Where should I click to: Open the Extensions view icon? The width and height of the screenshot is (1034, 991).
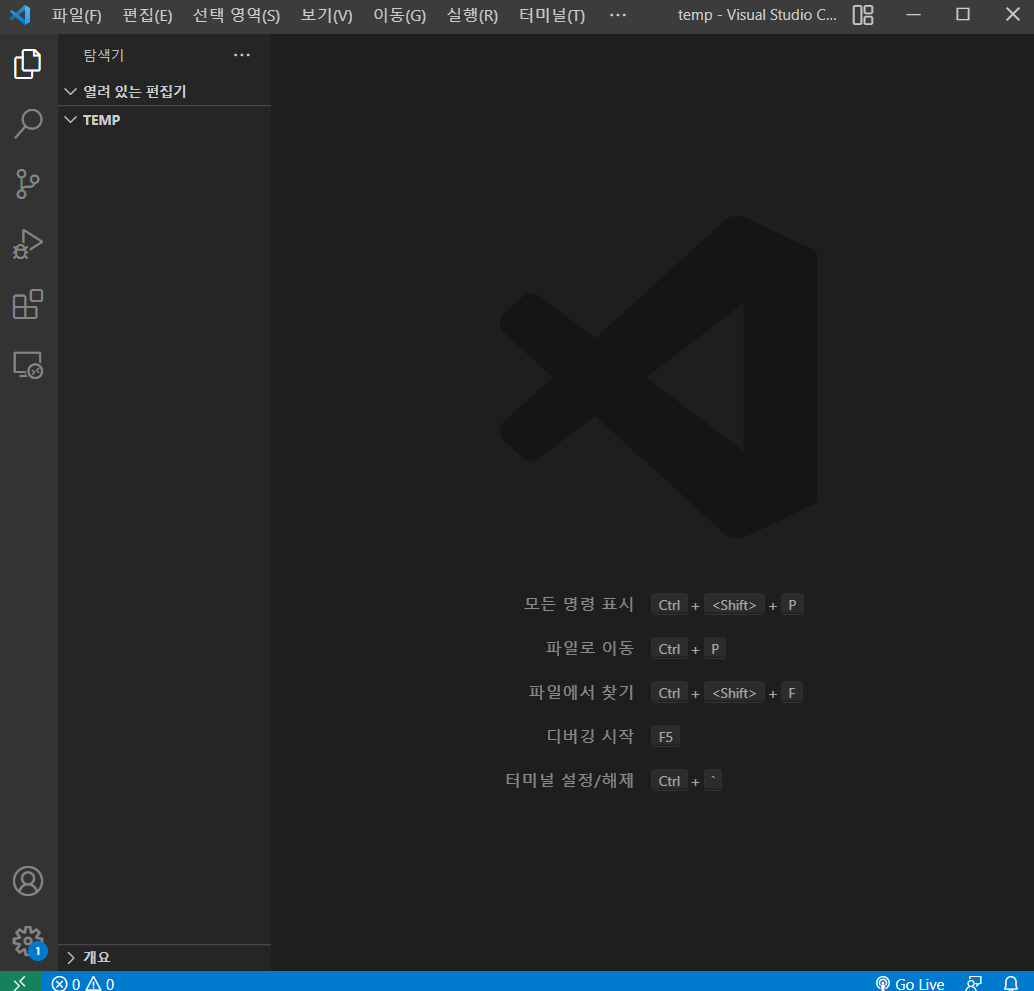point(28,304)
